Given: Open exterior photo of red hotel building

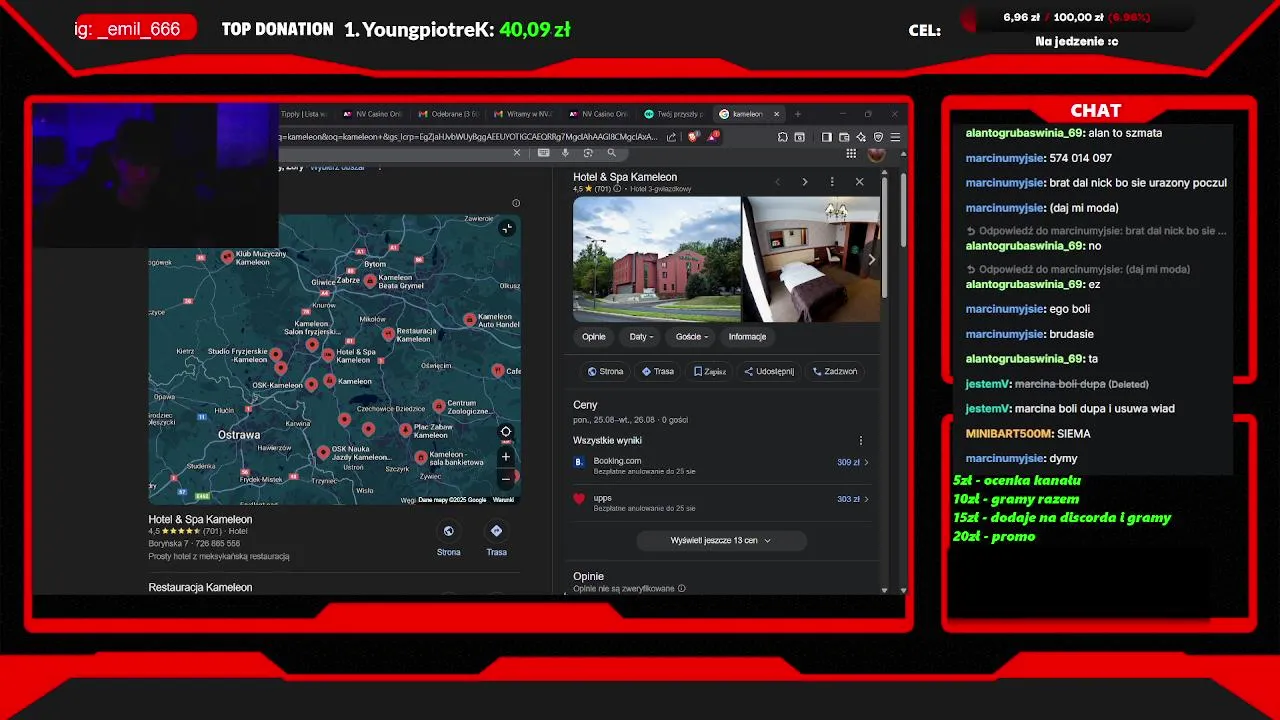Looking at the screenshot, I should point(656,259).
